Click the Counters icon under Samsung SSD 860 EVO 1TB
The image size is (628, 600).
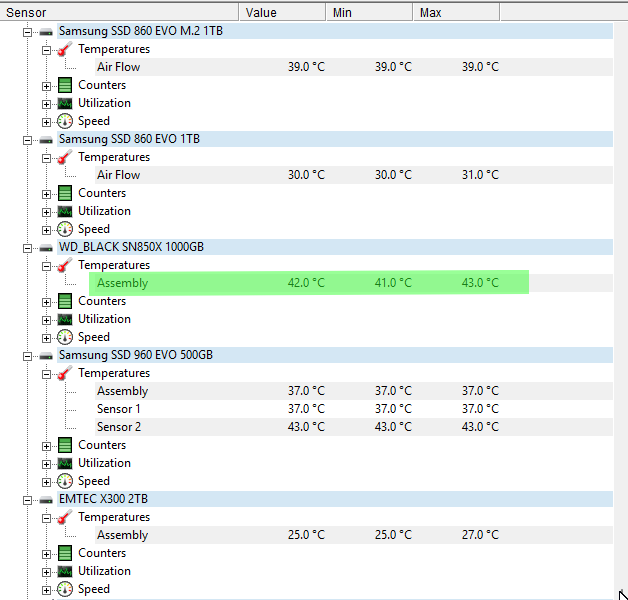[x=65, y=193]
